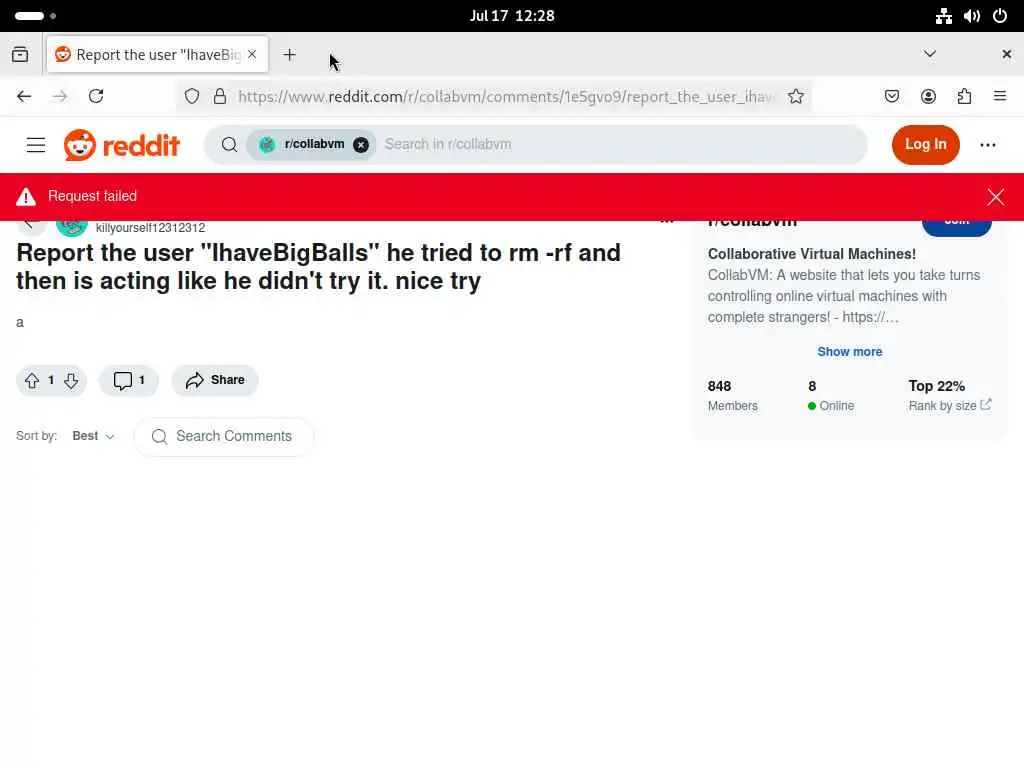Image resolution: width=1024 pixels, height=768 pixels.
Task: Upvote the post
Action: tap(32, 380)
